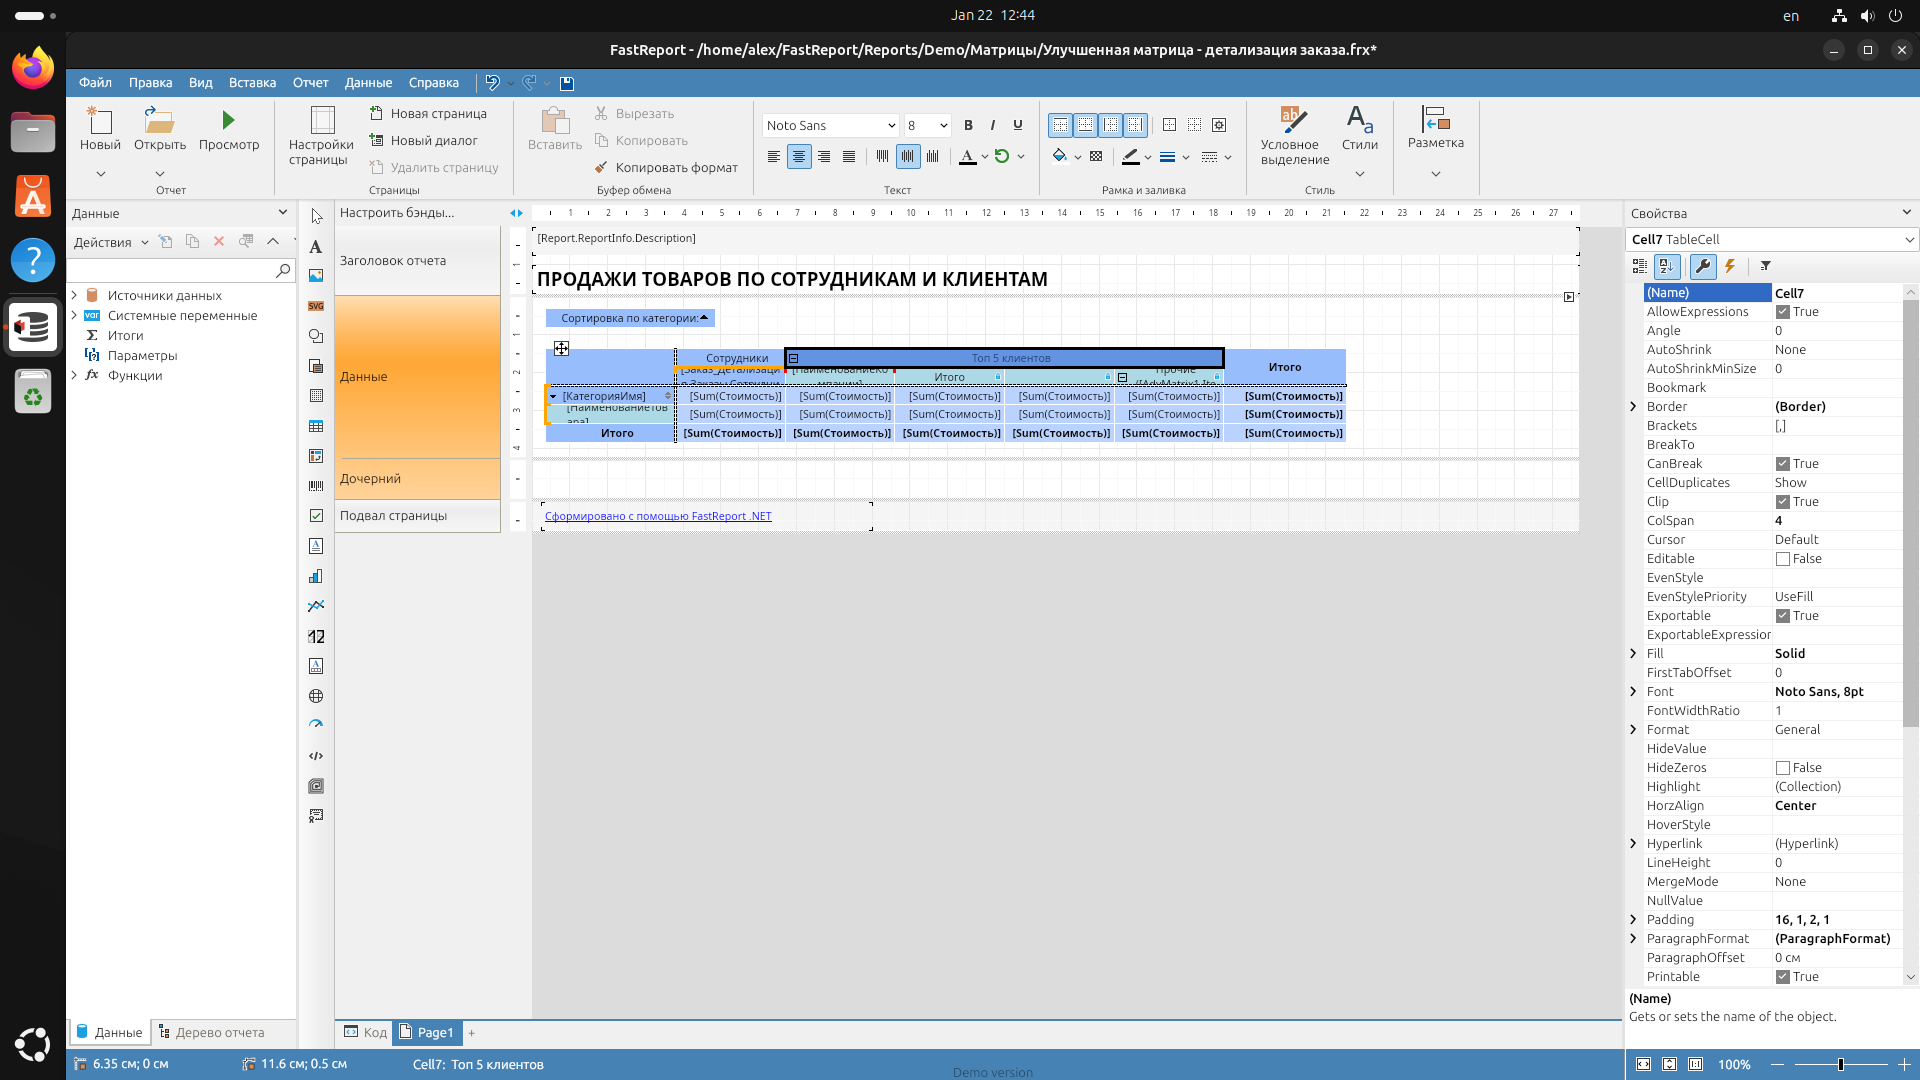Center-align text horizontally in toolbar
The width and height of the screenshot is (1920, 1080).
(799, 157)
